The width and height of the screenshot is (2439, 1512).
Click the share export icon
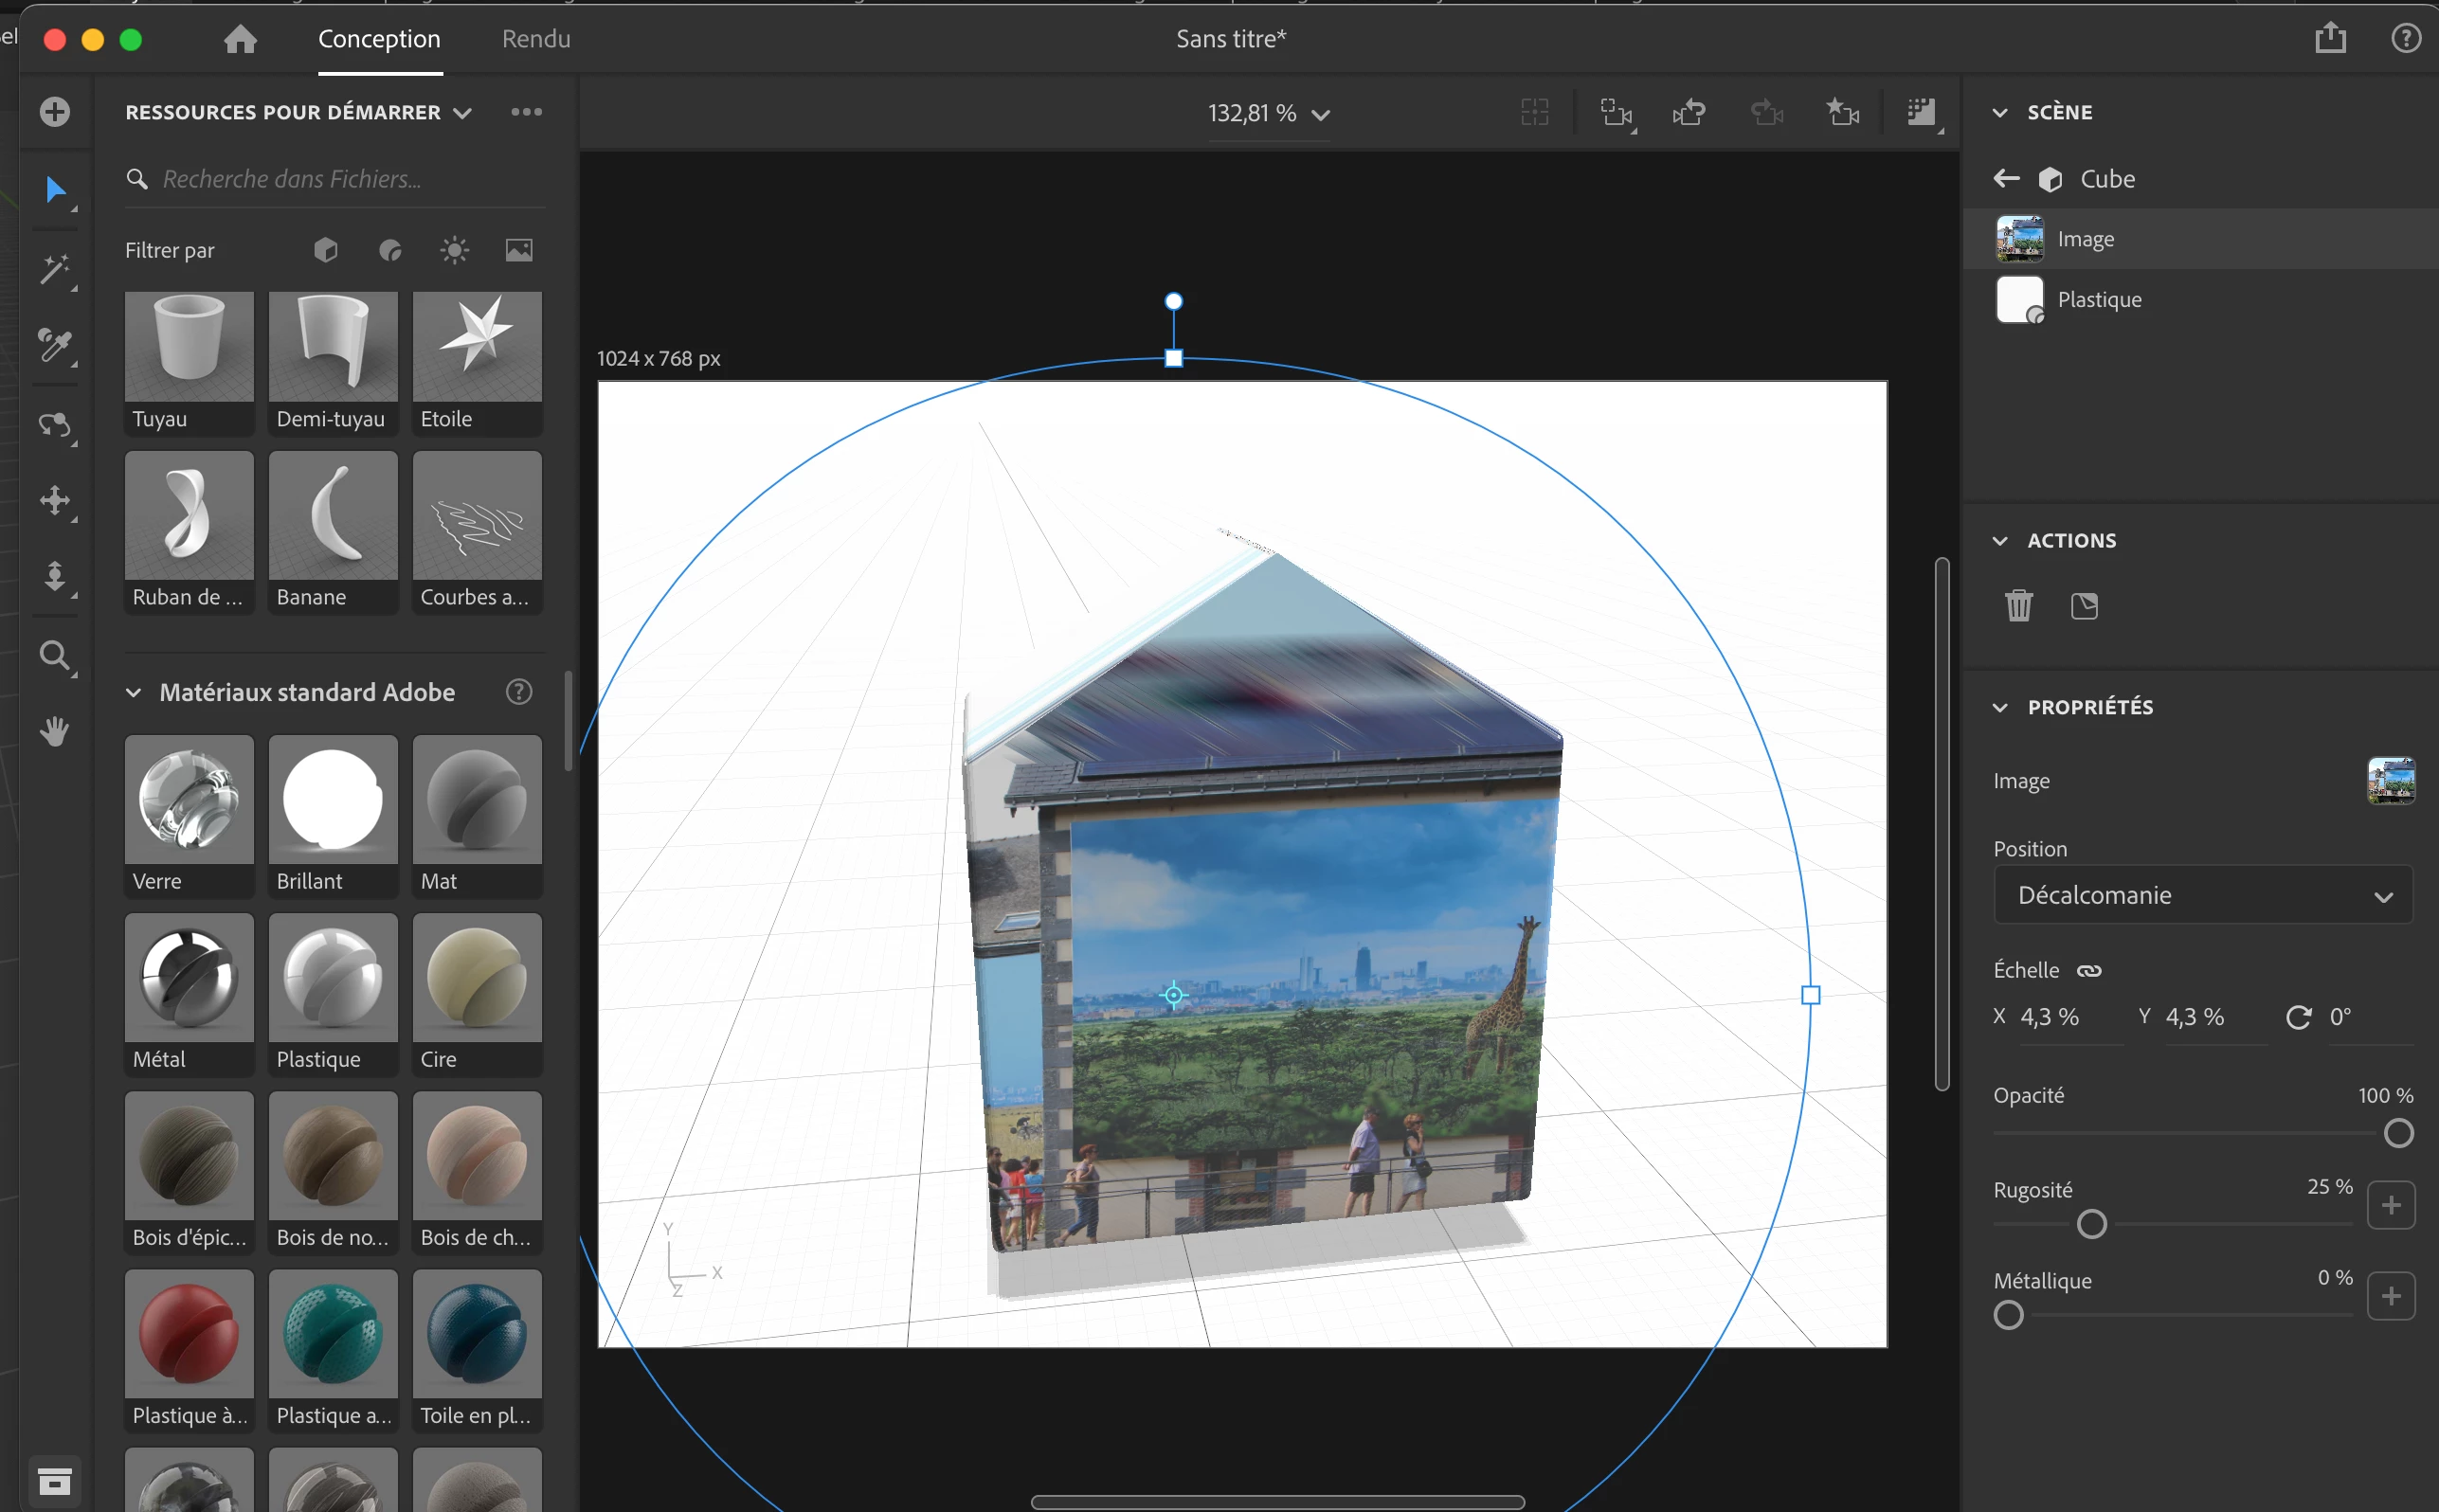click(2330, 39)
